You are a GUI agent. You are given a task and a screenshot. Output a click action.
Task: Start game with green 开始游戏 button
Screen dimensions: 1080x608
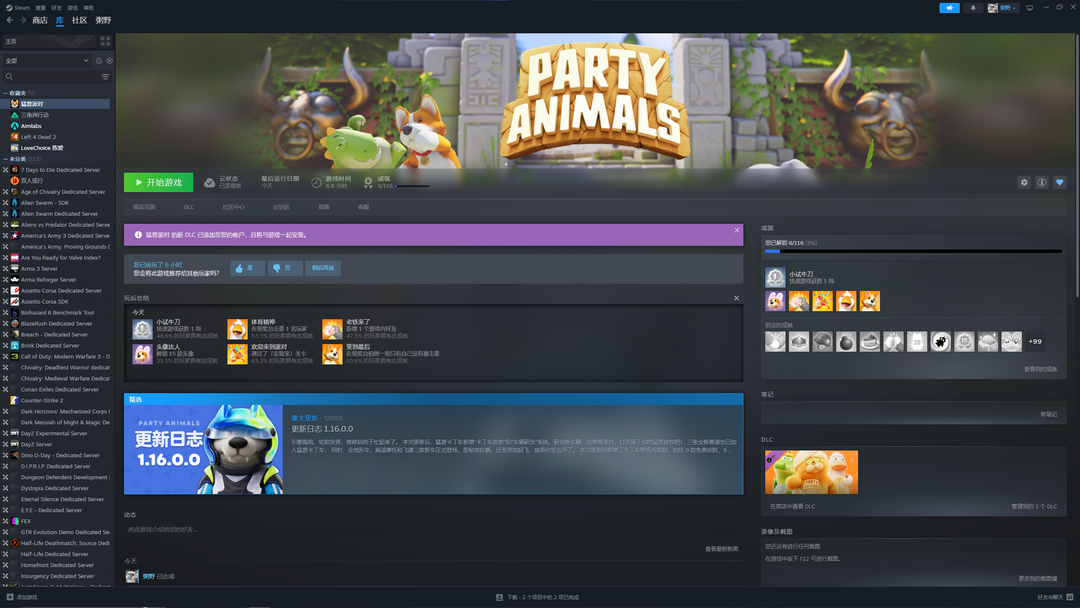pyautogui.click(x=158, y=182)
